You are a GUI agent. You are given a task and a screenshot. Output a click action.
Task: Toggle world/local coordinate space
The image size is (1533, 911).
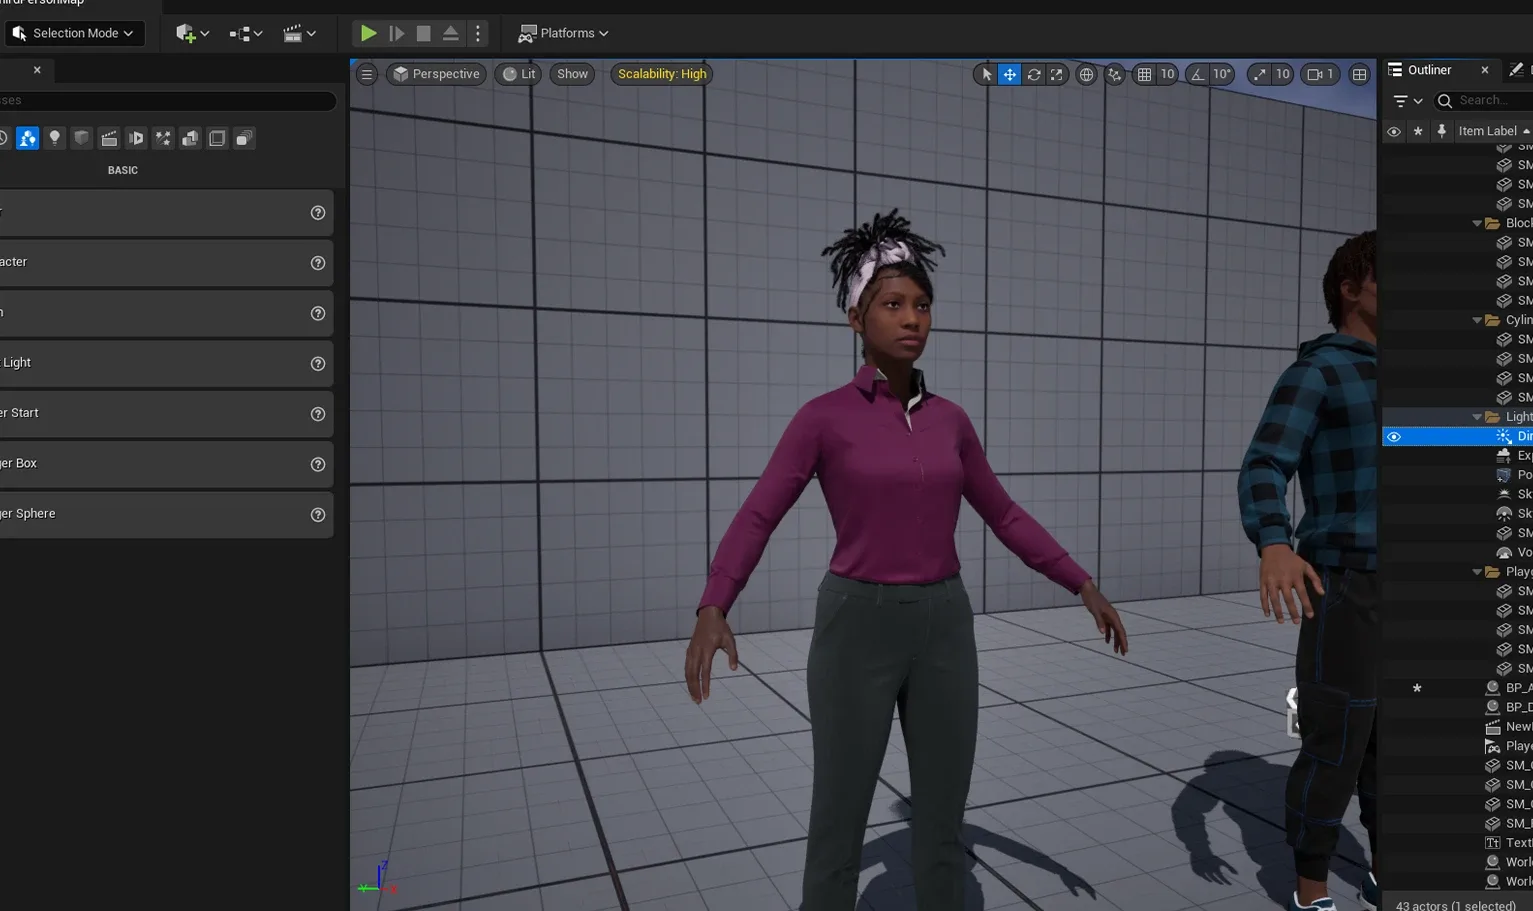[x=1086, y=74]
